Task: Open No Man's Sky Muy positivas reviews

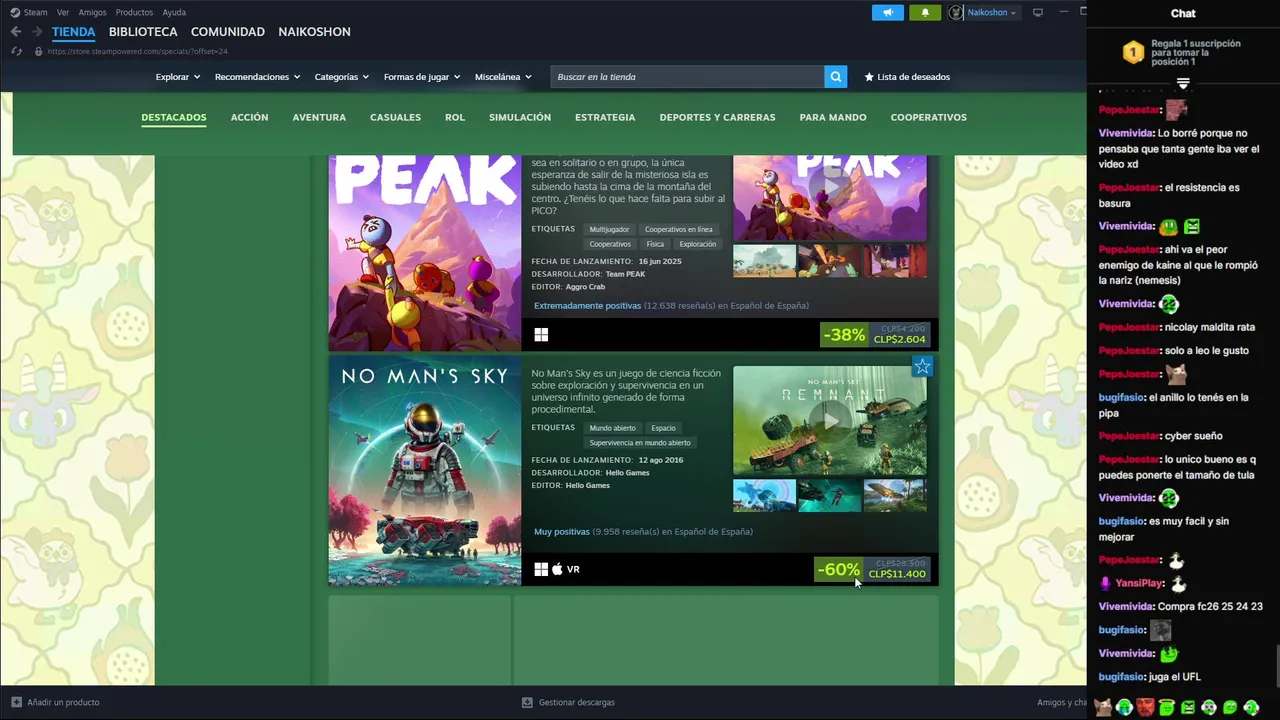Action: click(x=562, y=532)
